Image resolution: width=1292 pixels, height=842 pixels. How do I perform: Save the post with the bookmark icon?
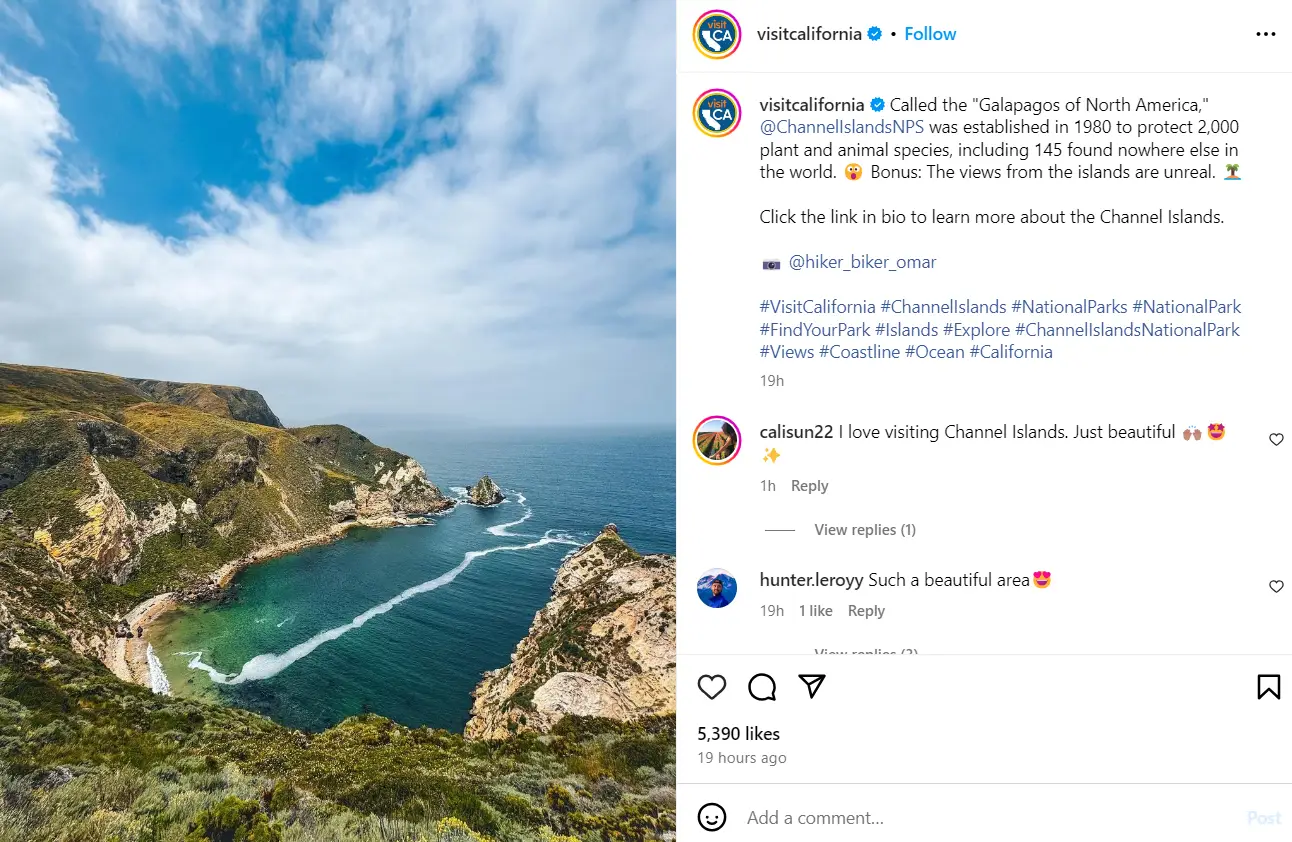tap(1268, 687)
